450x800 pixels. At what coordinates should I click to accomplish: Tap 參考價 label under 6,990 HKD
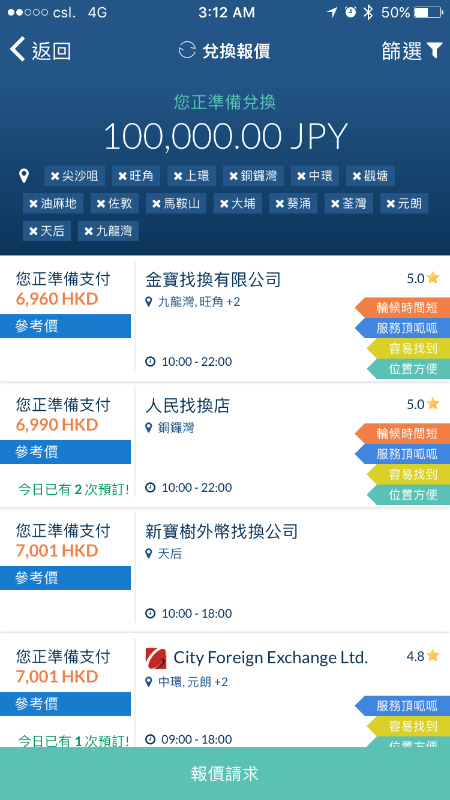[65, 452]
